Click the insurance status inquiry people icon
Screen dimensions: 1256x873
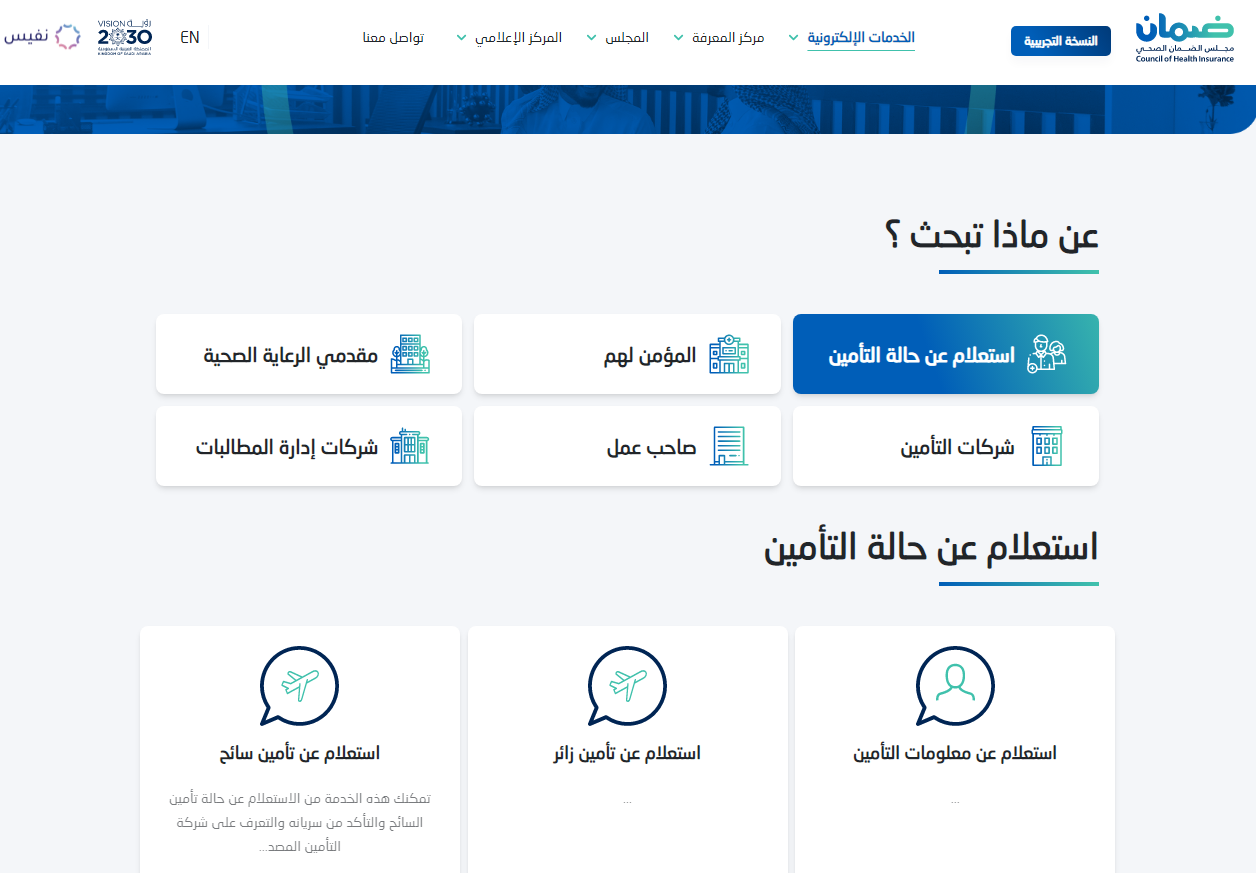[x=1047, y=355]
